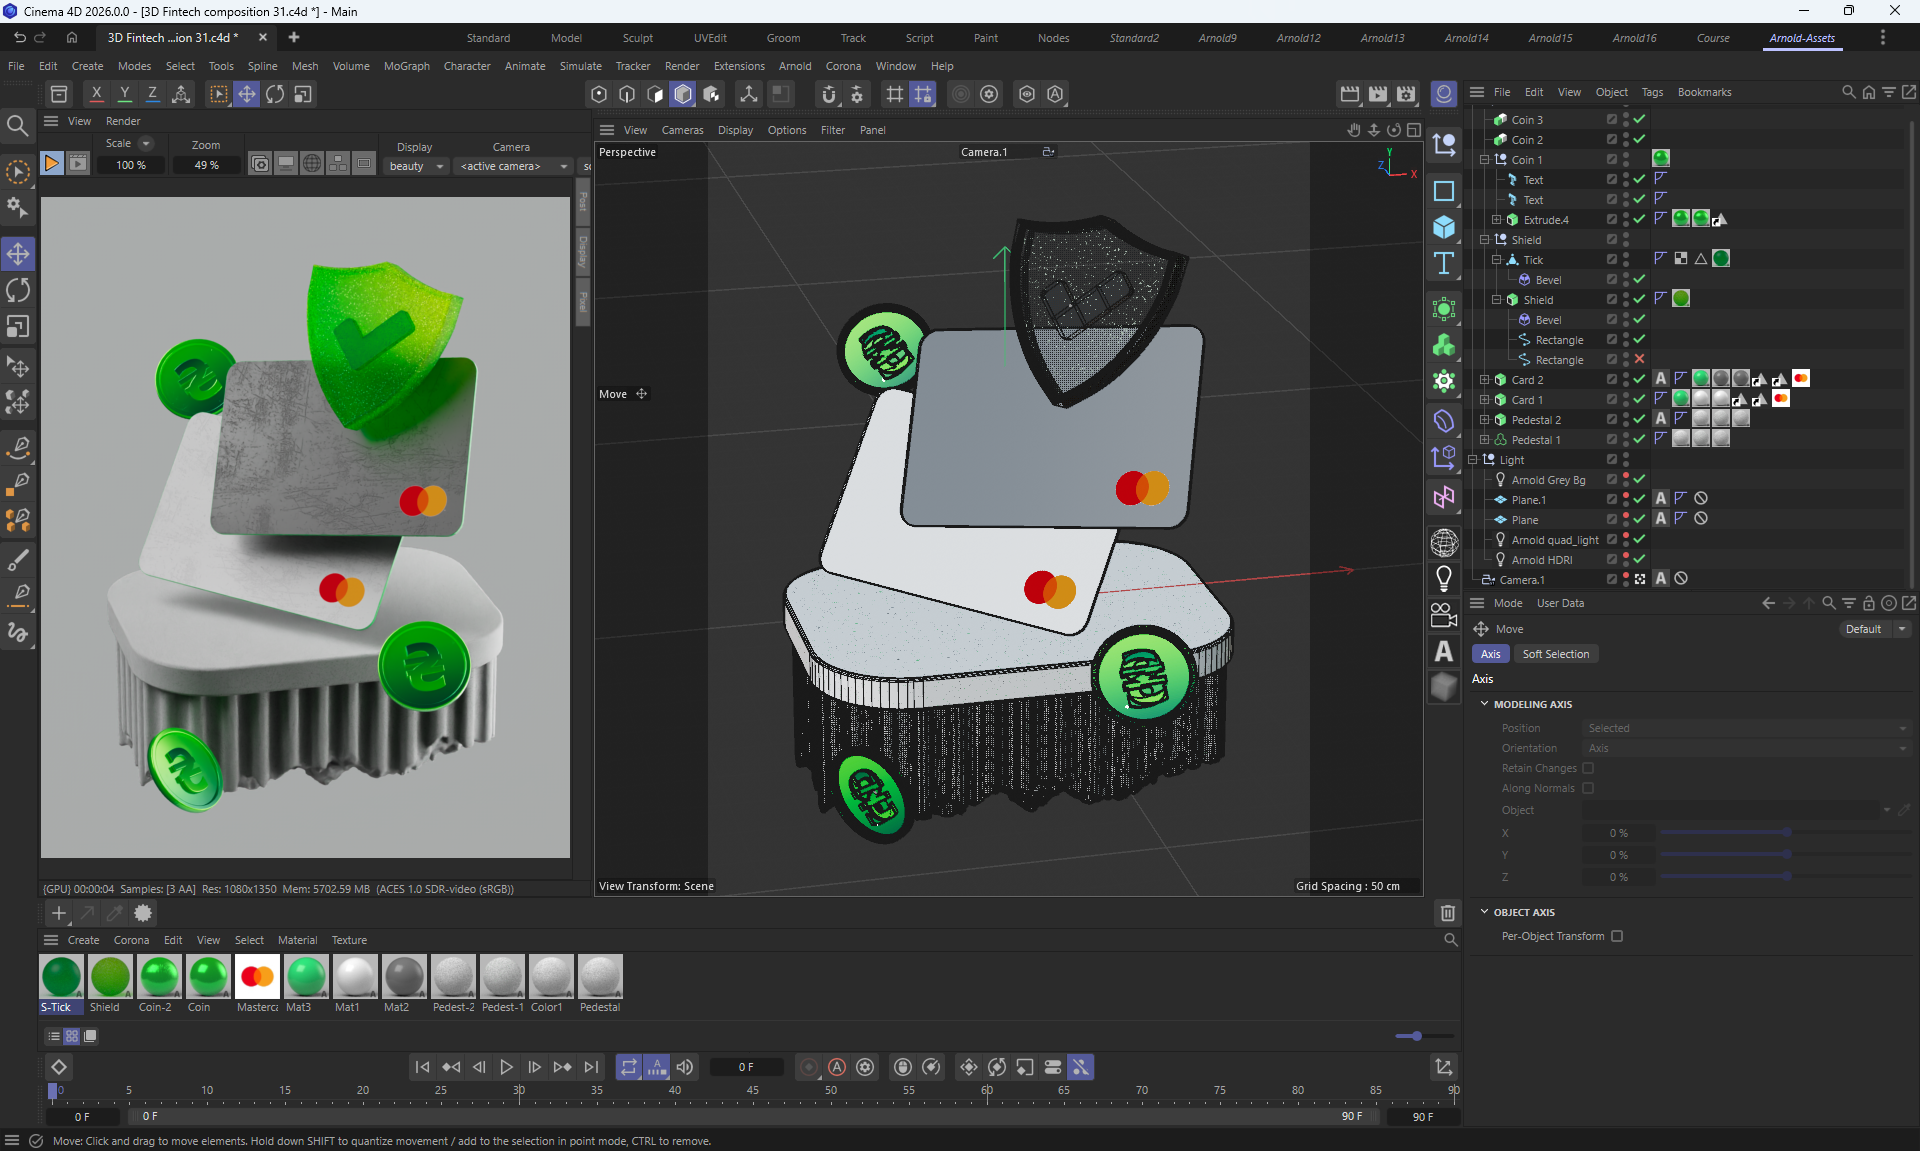
Task: Select the Rotate tool in left toolbar
Action: [18, 291]
